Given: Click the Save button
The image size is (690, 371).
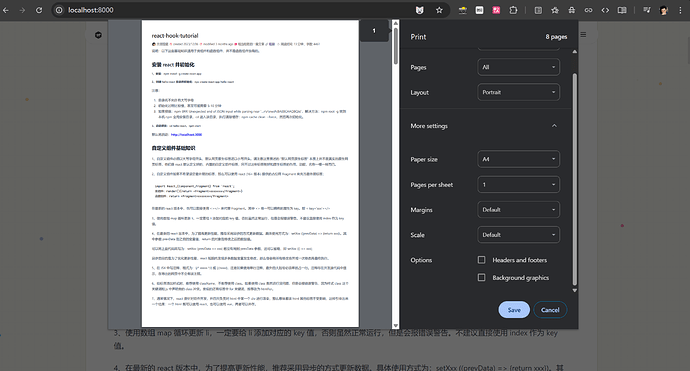Looking at the screenshot, I should 514,310.
